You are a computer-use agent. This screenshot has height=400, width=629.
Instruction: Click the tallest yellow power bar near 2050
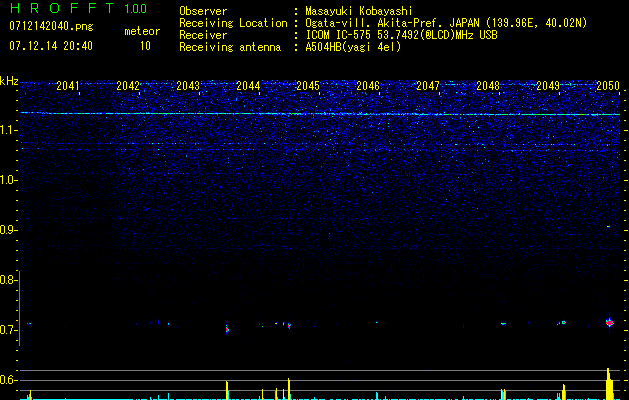(x=609, y=384)
